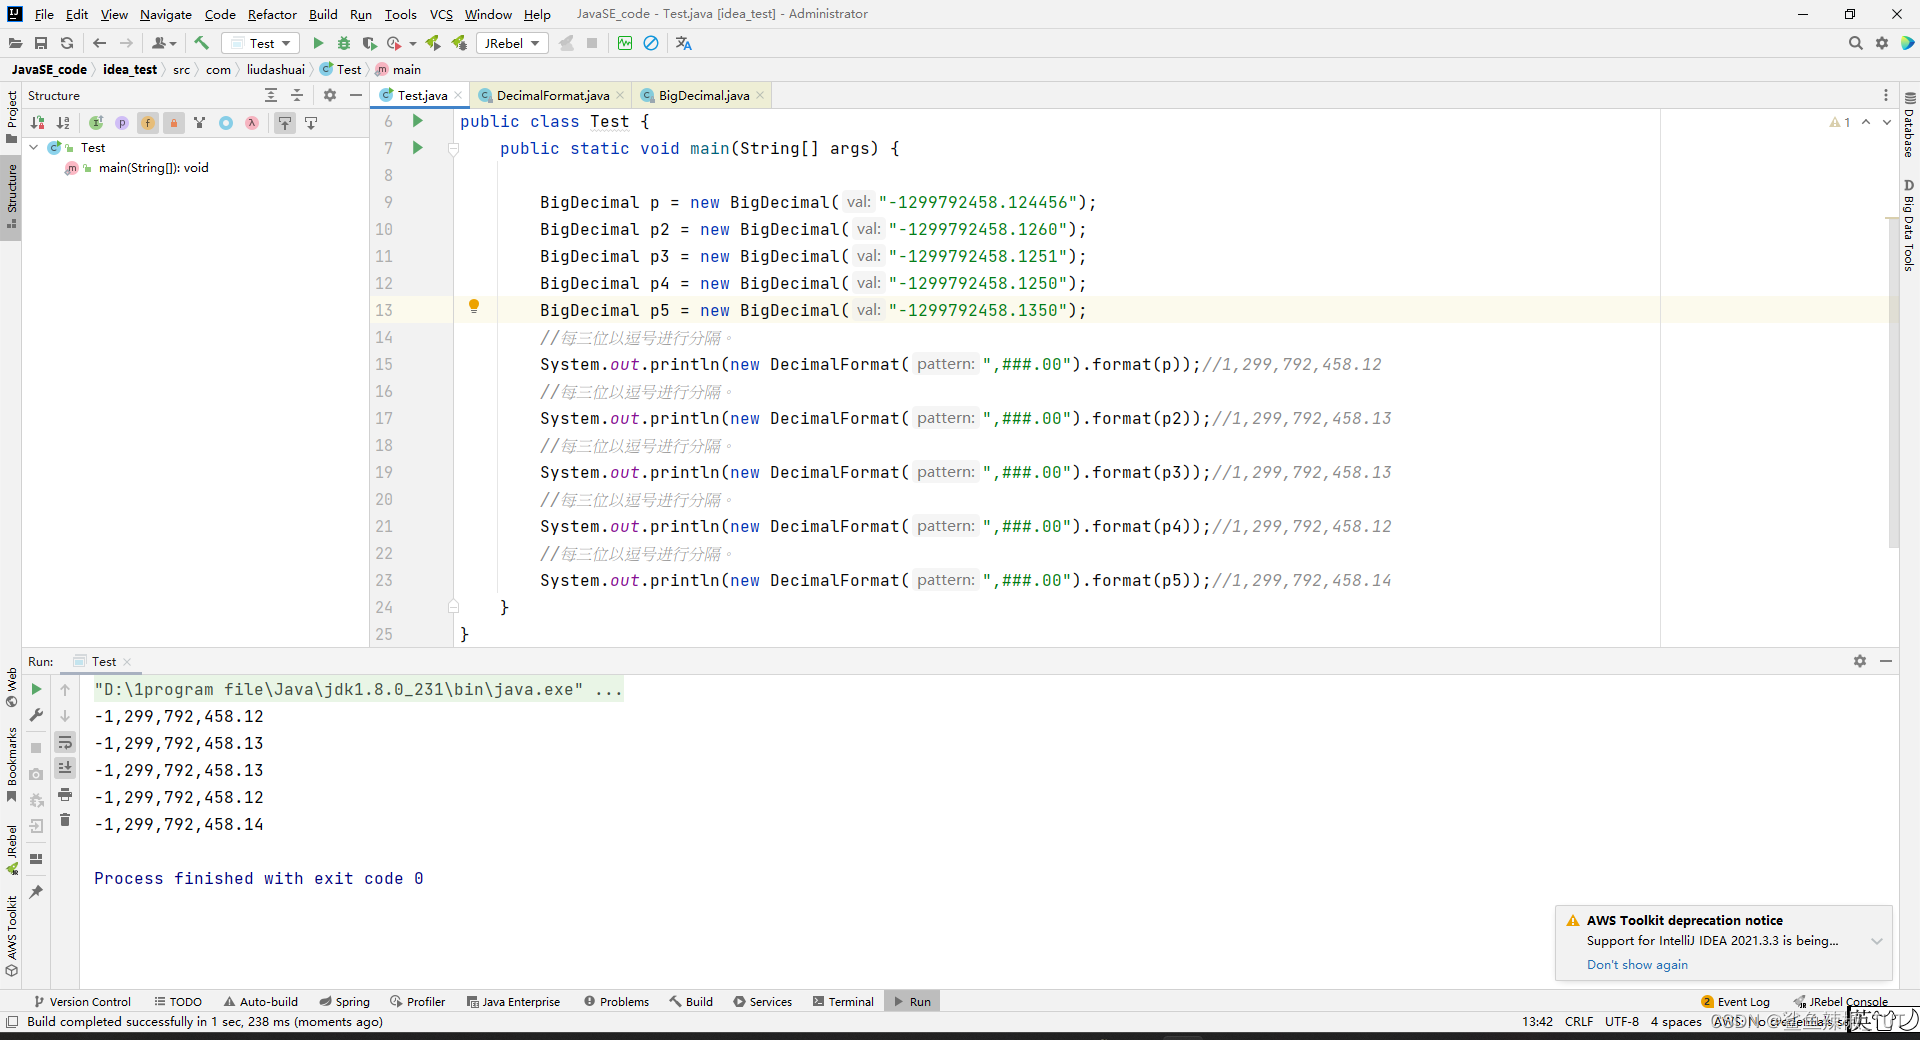The height and width of the screenshot is (1040, 1920).
Task: Click Run with JRebel rocket icon
Action: tap(433, 43)
